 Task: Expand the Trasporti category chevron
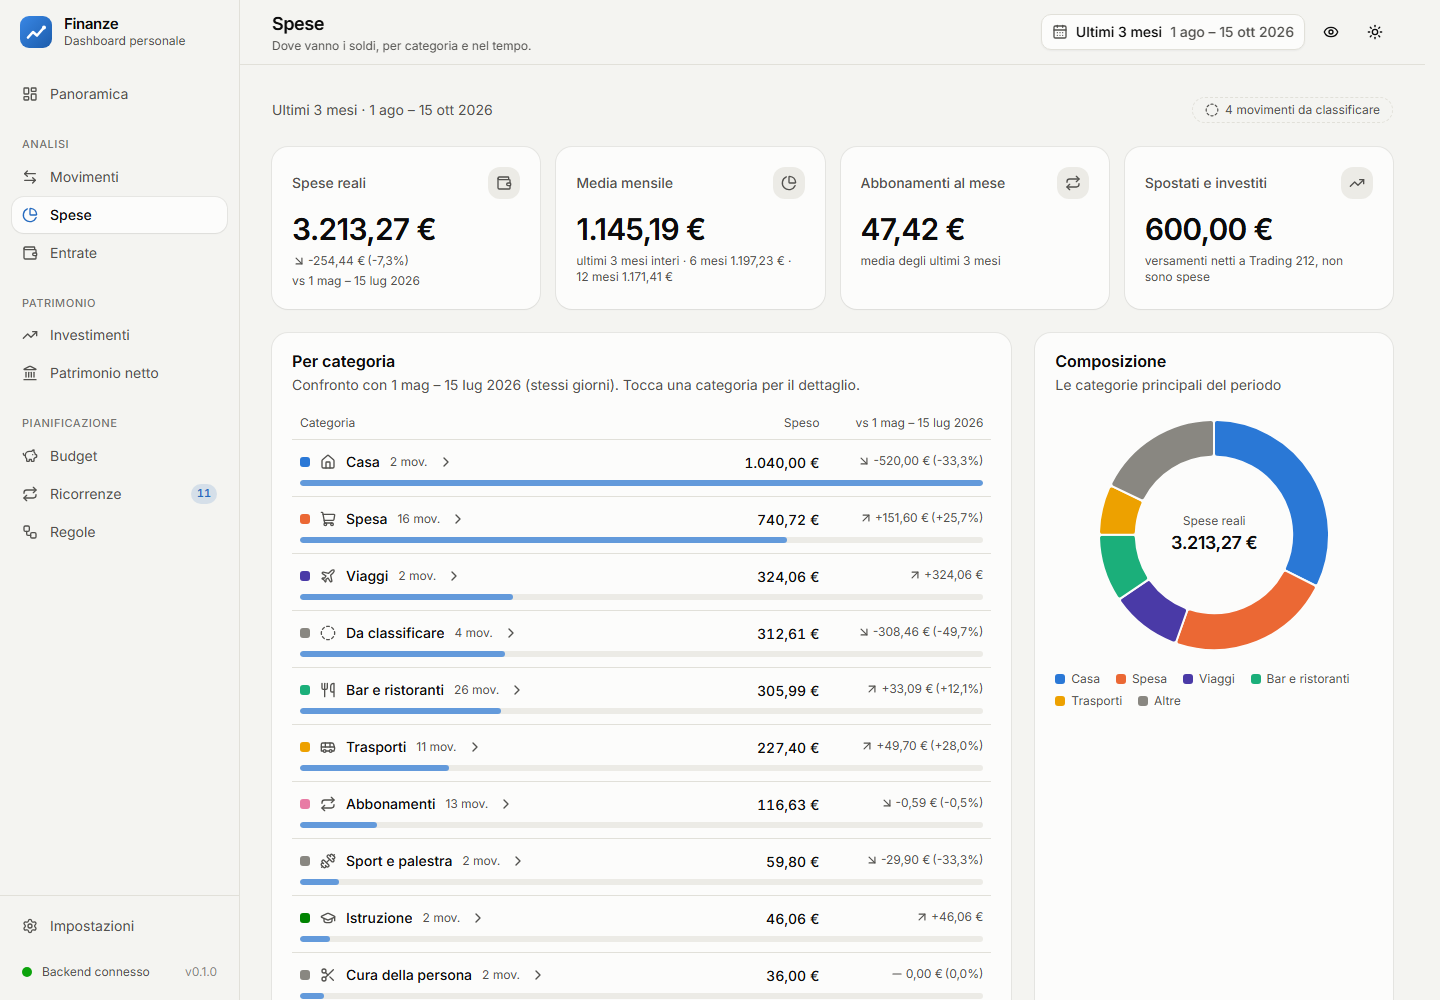click(475, 747)
